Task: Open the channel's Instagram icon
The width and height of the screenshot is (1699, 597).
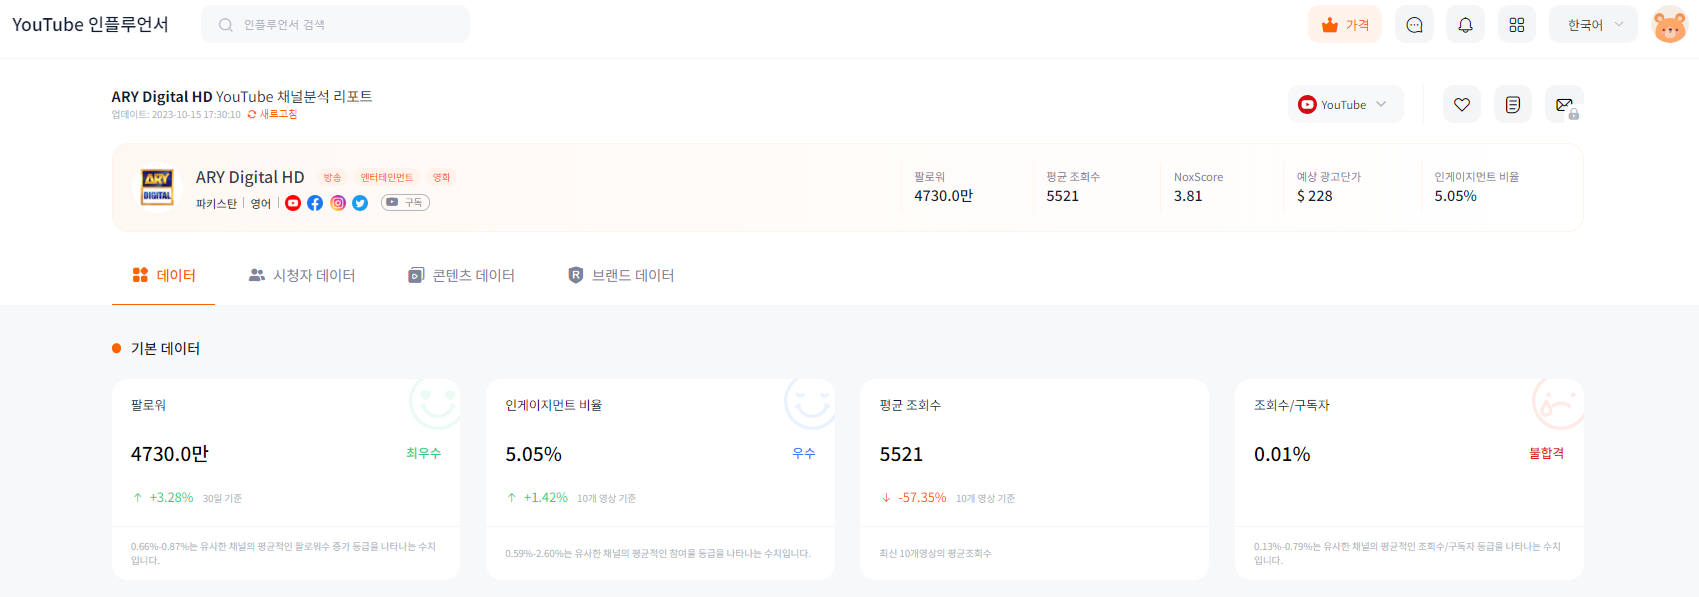Action: [x=338, y=203]
